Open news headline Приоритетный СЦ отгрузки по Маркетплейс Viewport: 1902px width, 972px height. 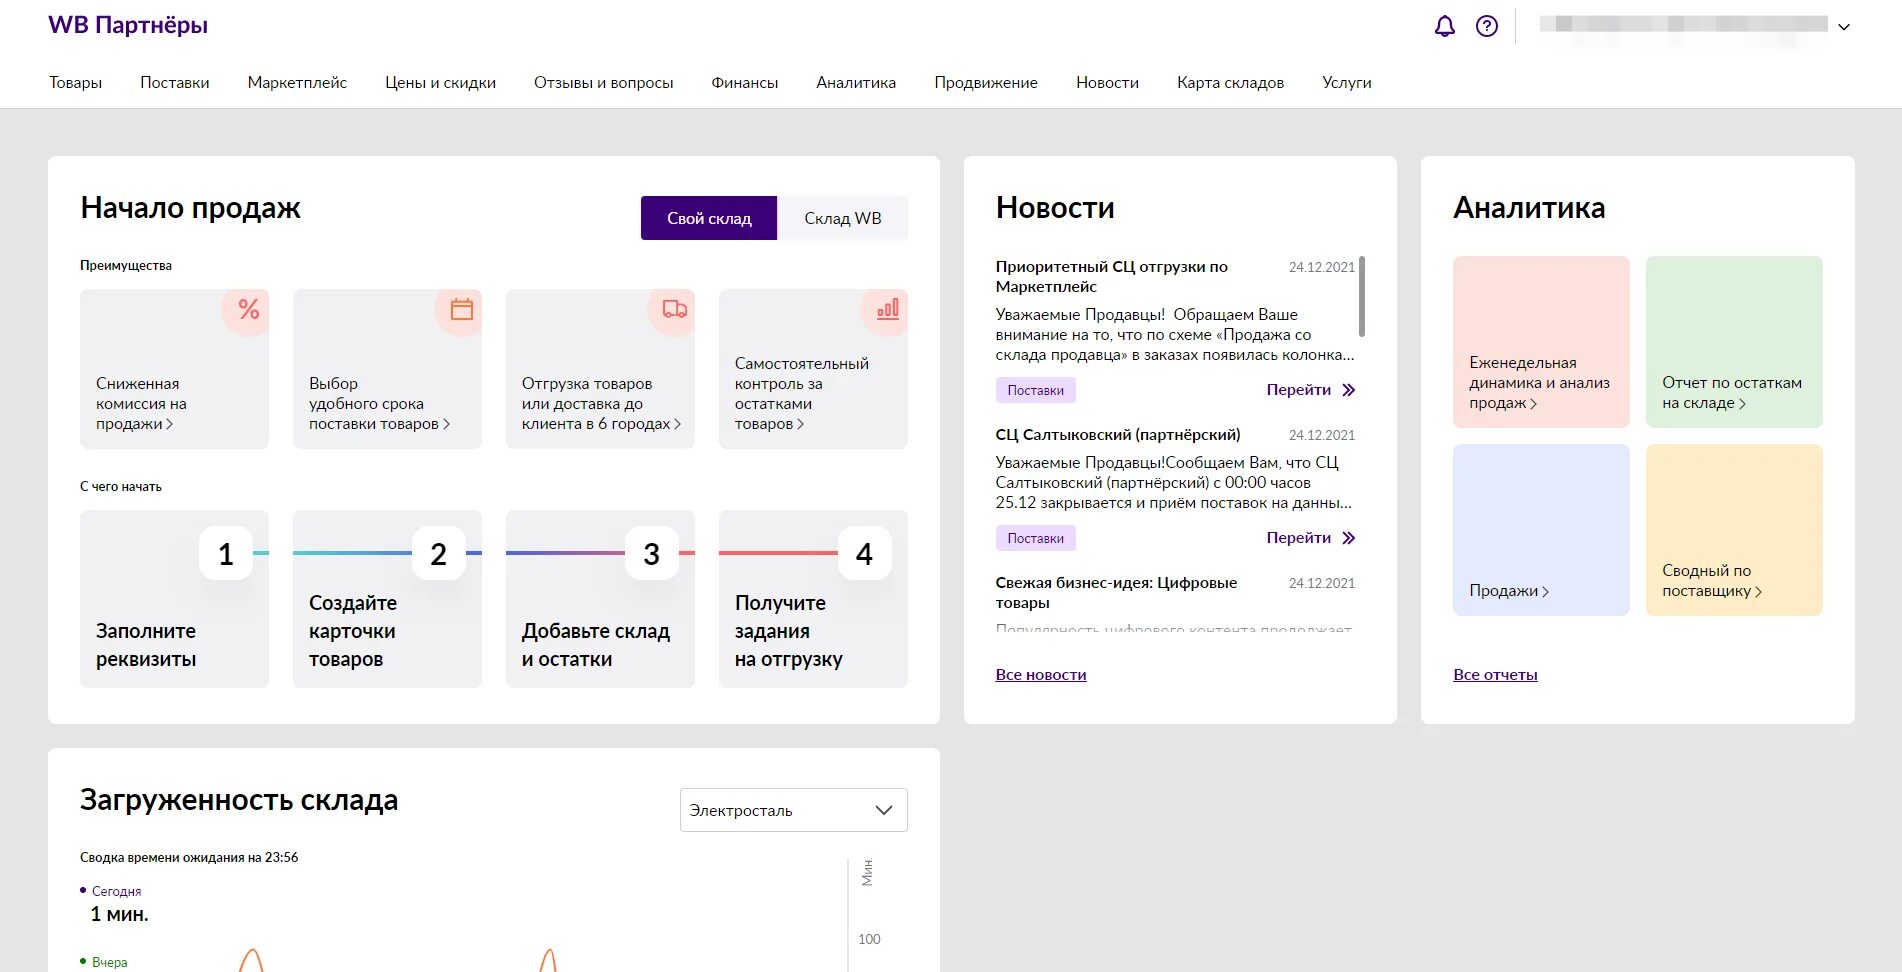pyautogui.click(x=1111, y=277)
